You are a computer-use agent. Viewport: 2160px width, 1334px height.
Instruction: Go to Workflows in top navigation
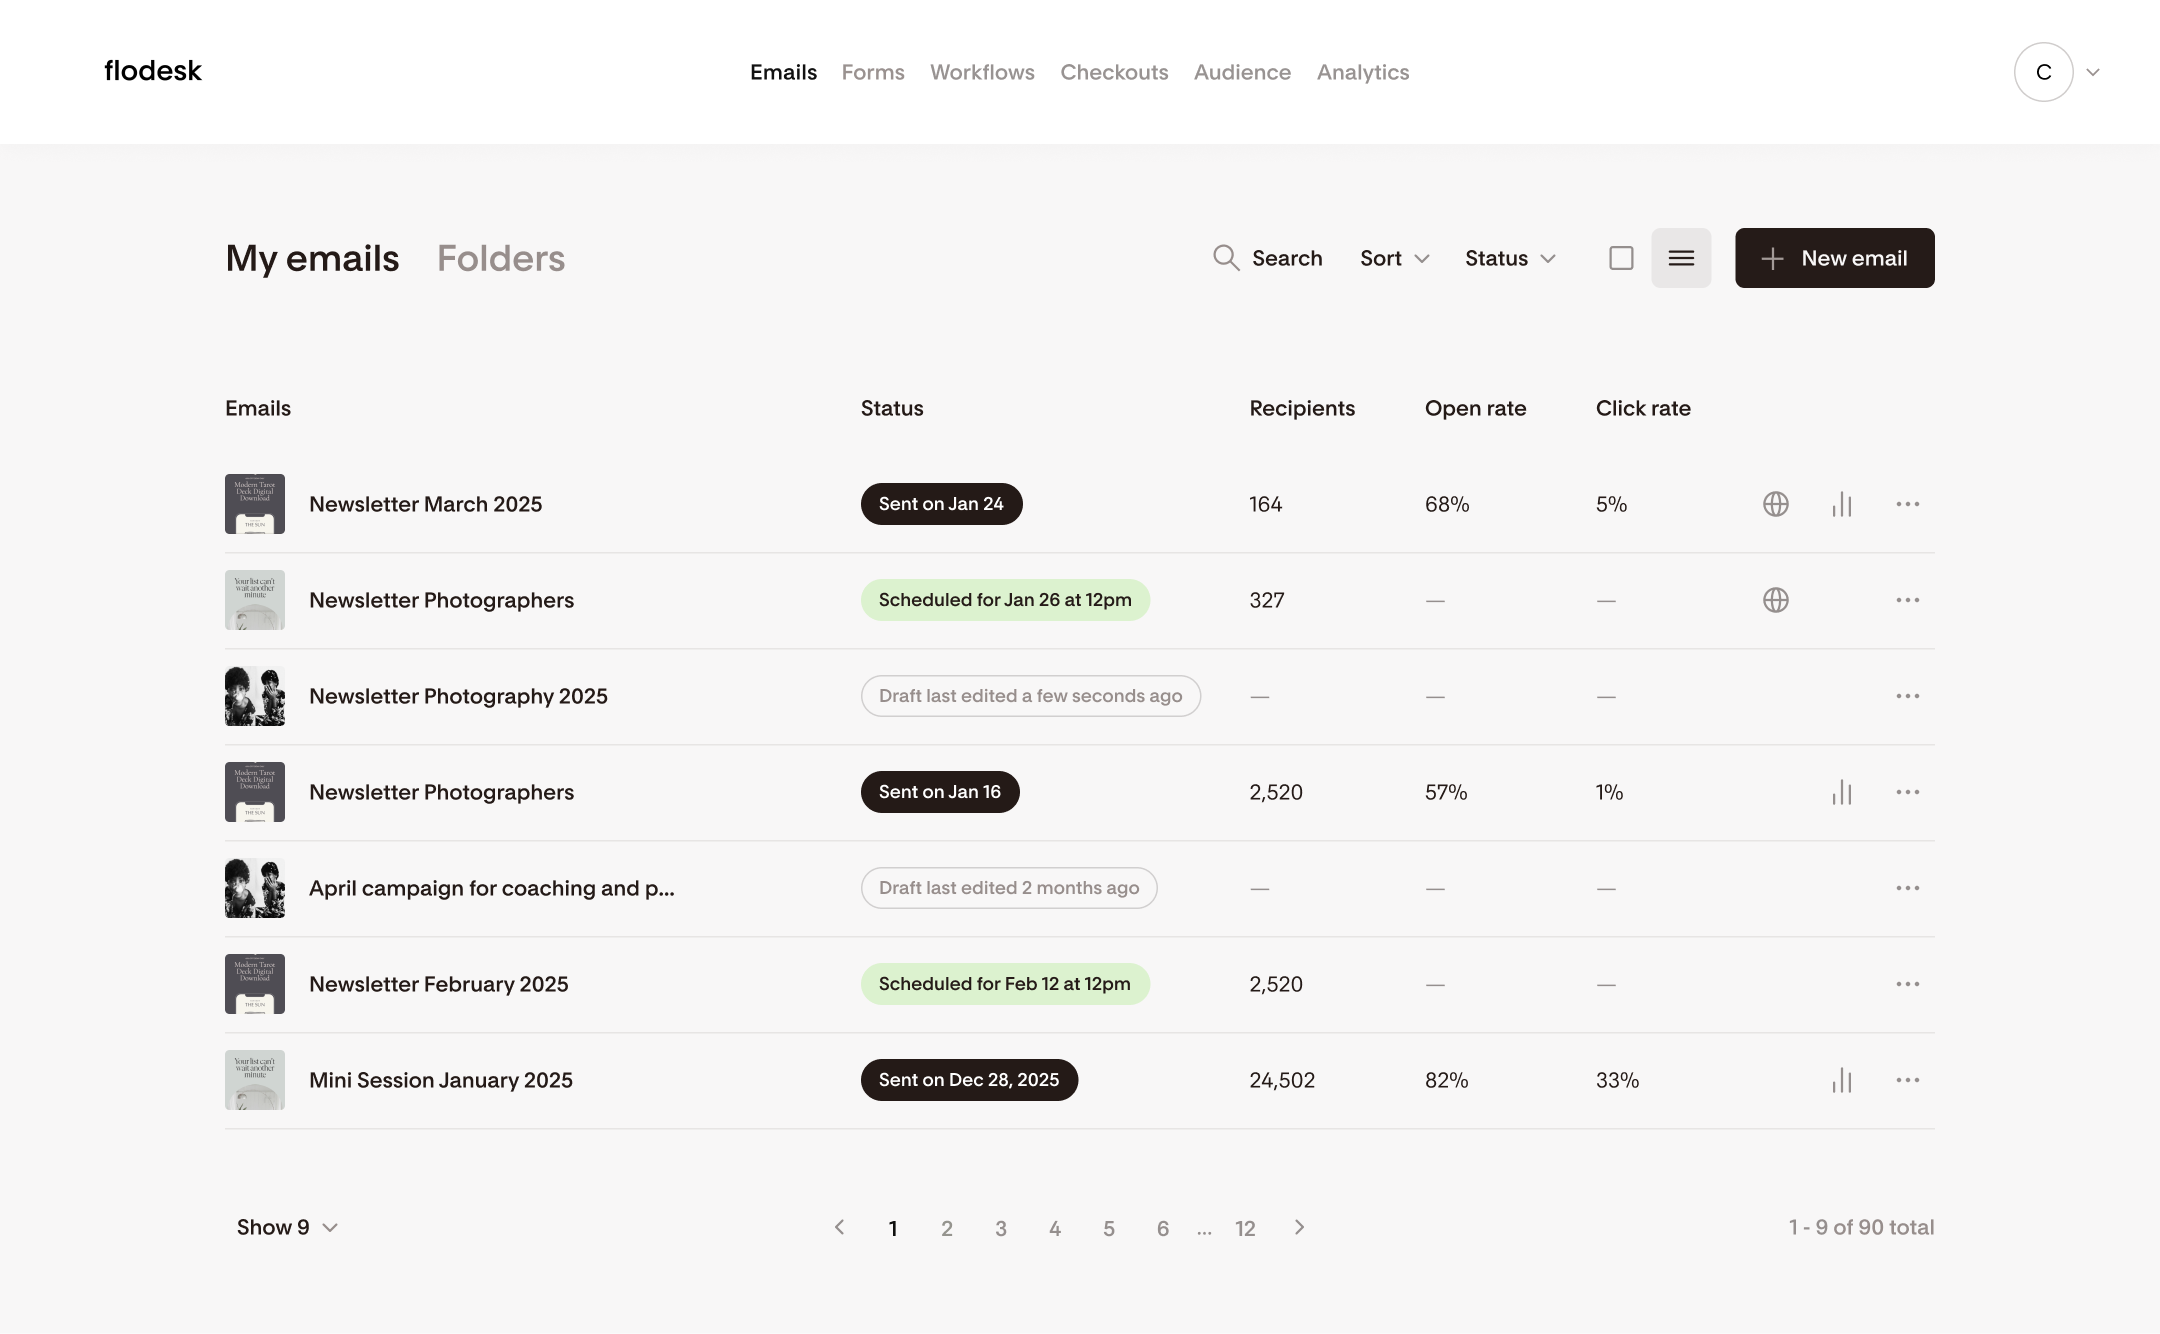tap(982, 72)
